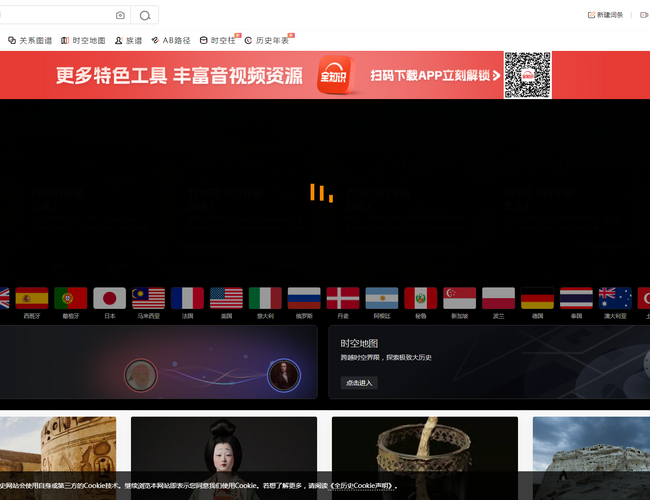Image resolution: width=650 pixels, height=500 pixels.
Task: Choose the United States flag
Action: [226, 298]
